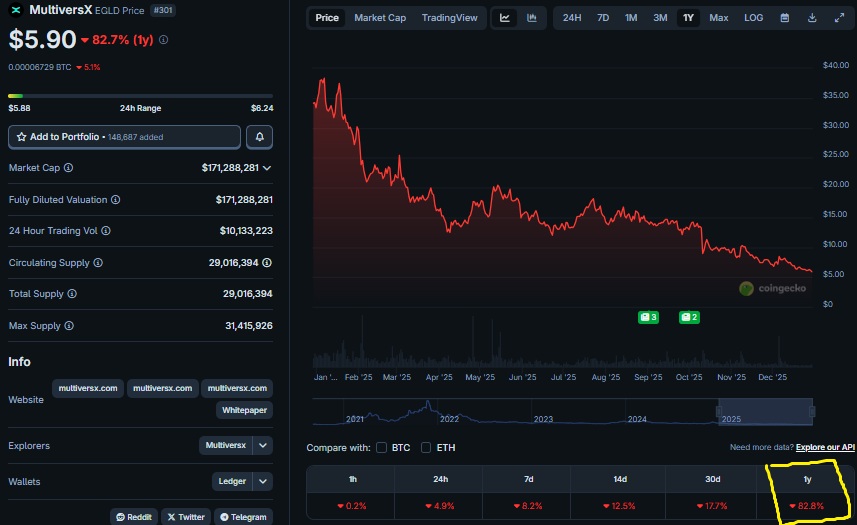Open the news marker labeled 3

(x=648, y=317)
